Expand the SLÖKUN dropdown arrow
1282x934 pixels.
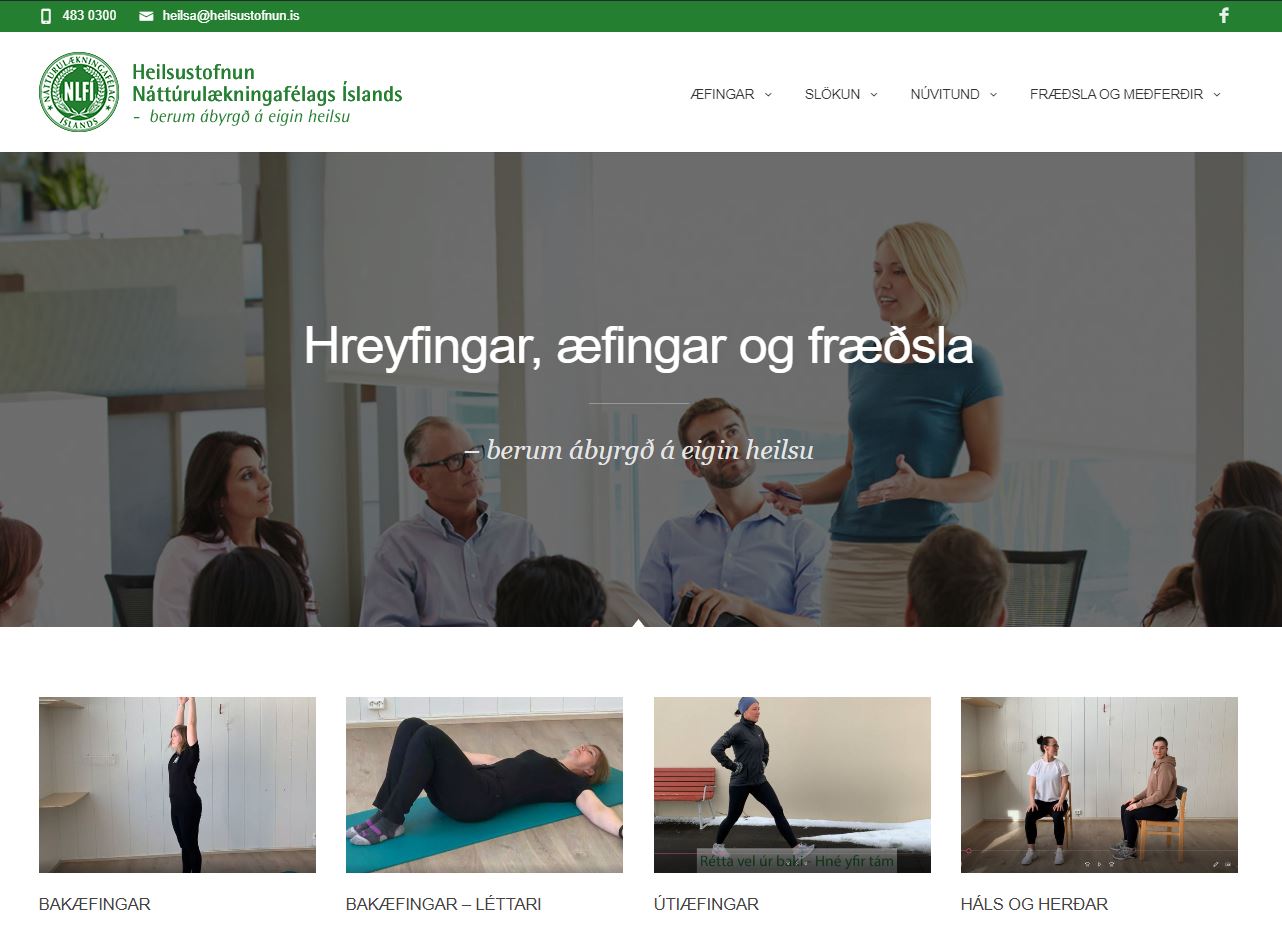(873, 95)
